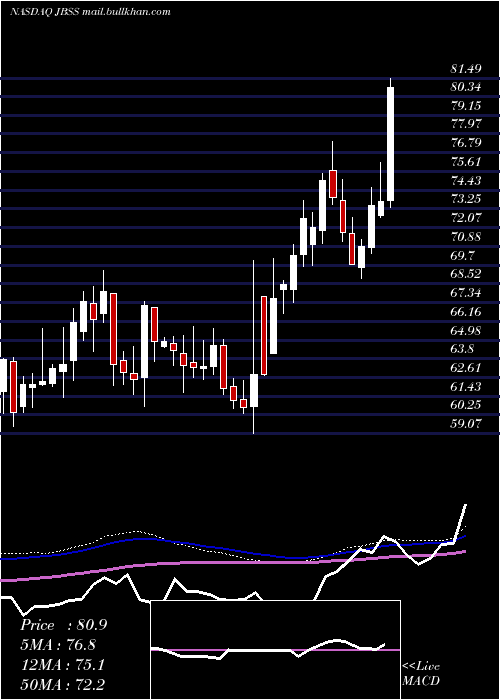Select the 61.43 price axis label
Image resolution: width=500 pixels, height=700 pixels.
pyautogui.click(x=466, y=386)
